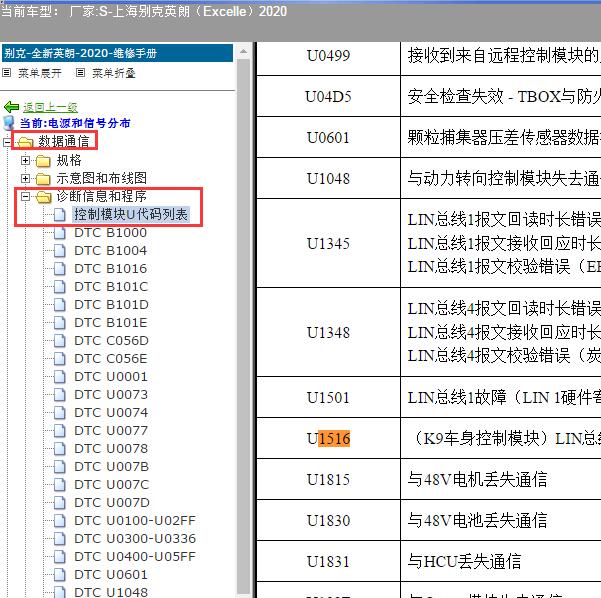
Task: Click page icon next to DTC B101E
Action: click(x=59, y=323)
